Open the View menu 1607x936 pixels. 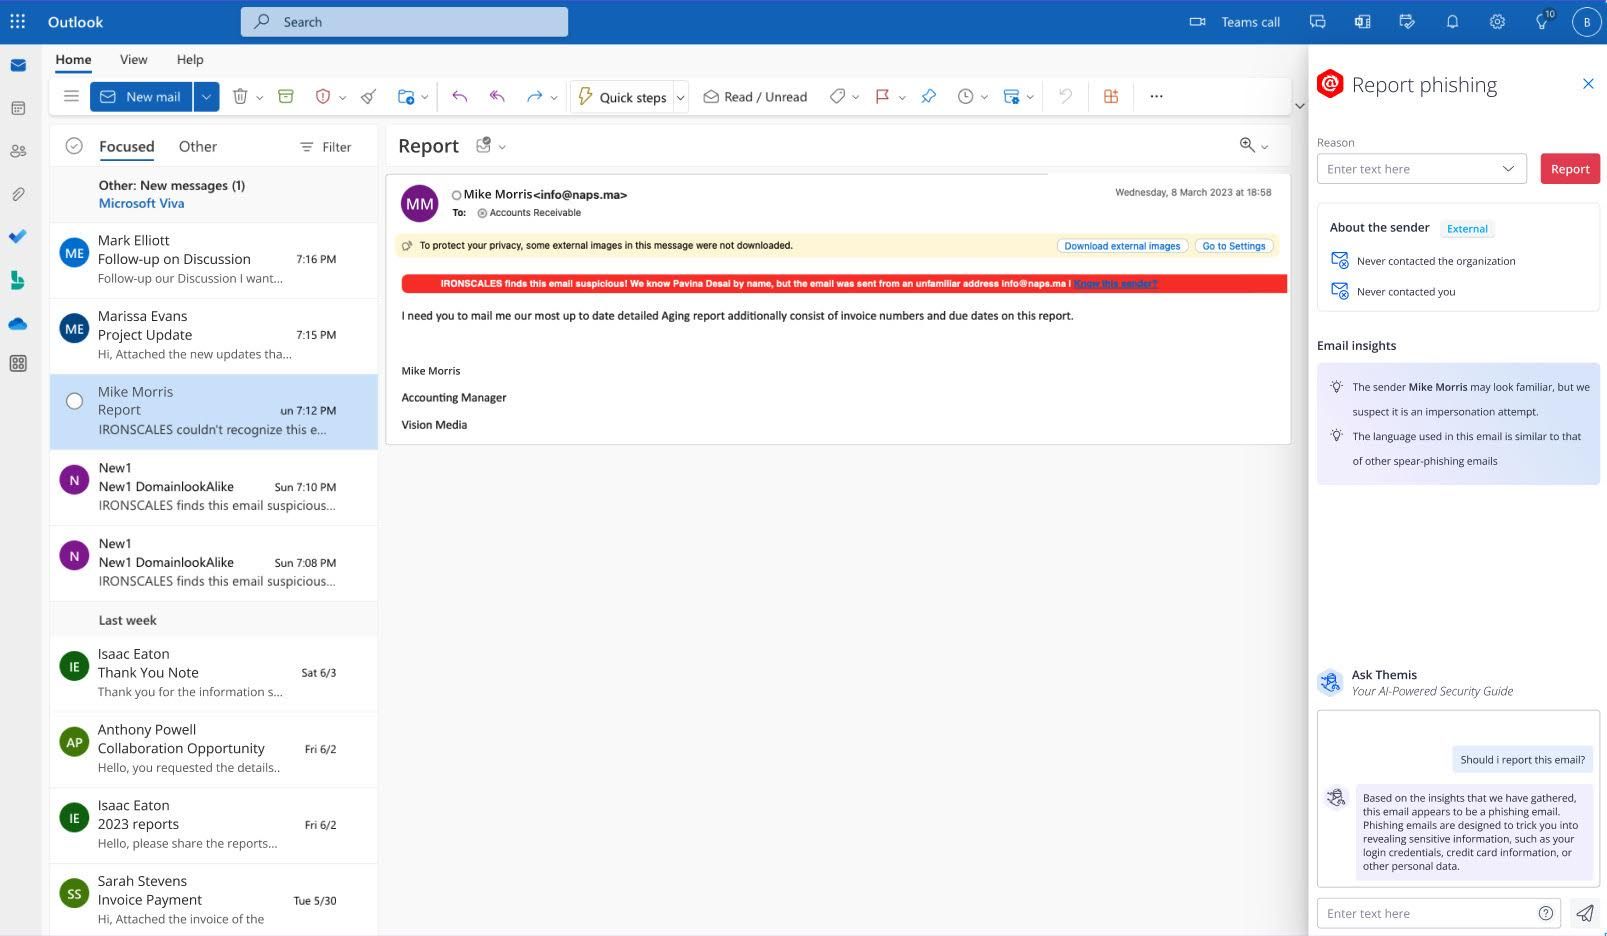coord(133,59)
